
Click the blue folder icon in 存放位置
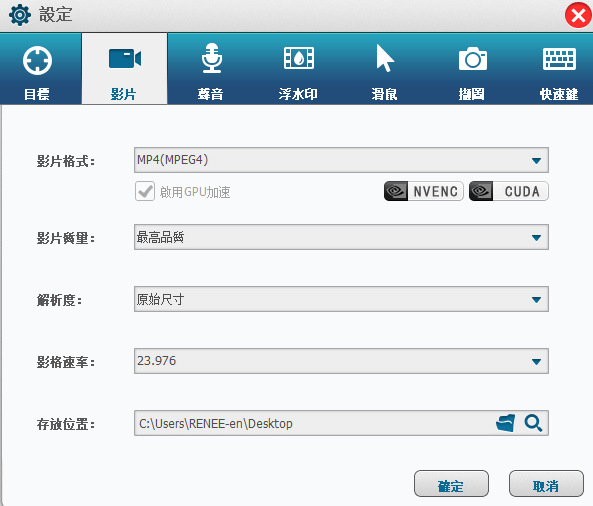[x=506, y=423]
